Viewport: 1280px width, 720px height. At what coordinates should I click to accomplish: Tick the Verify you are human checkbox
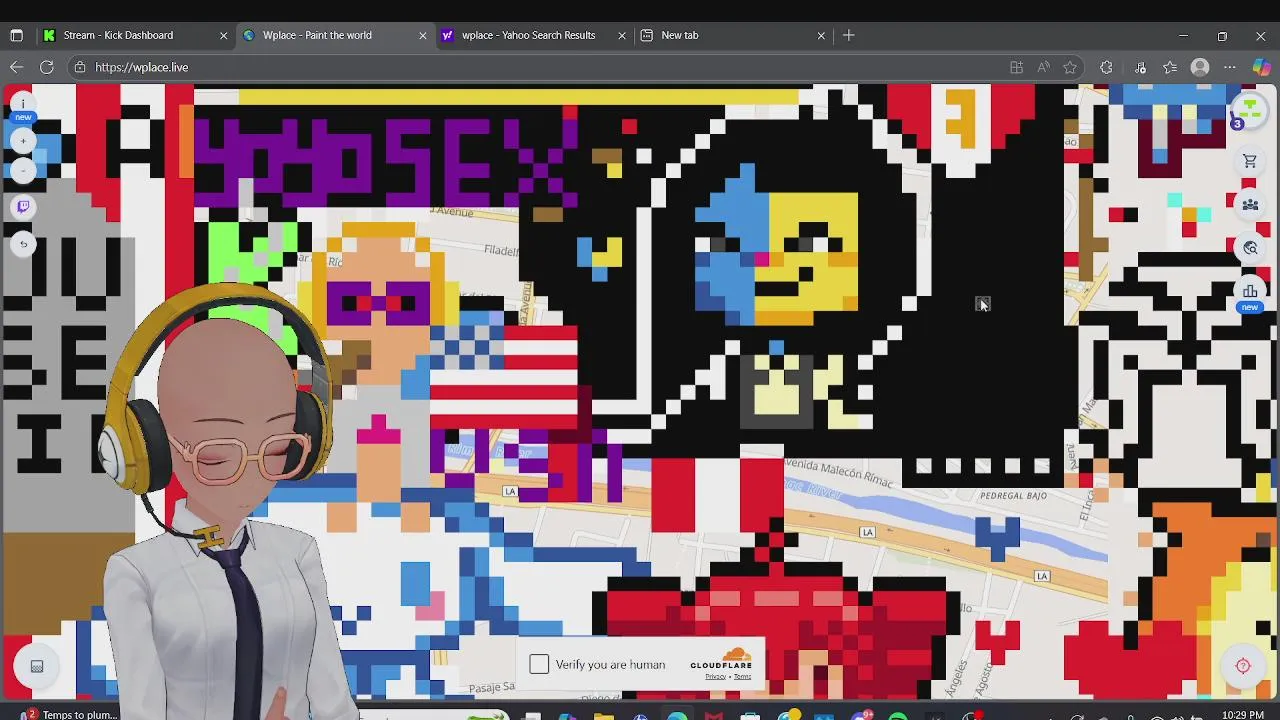pyautogui.click(x=539, y=664)
